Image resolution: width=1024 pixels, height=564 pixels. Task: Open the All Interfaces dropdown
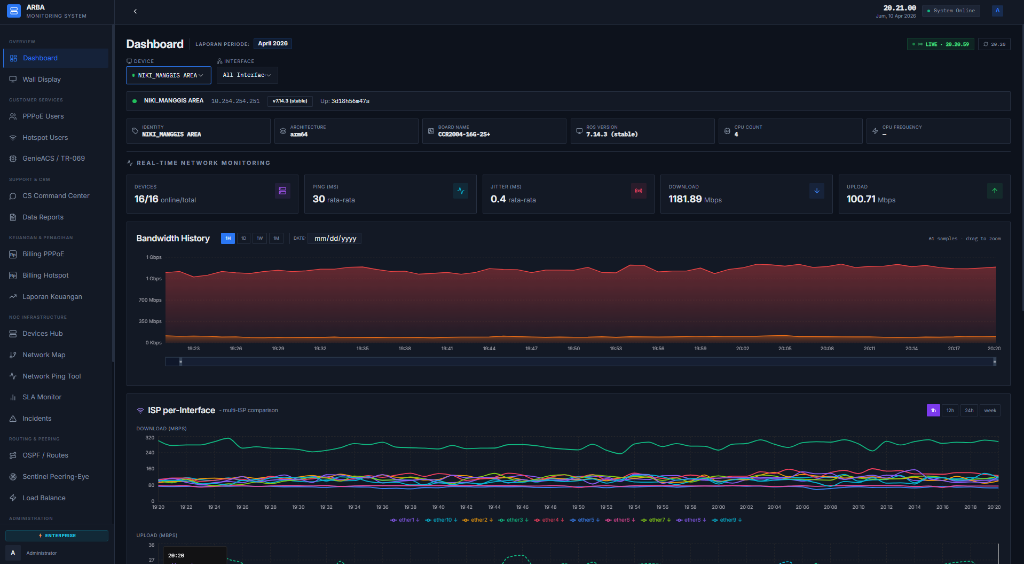(x=247, y=75)
